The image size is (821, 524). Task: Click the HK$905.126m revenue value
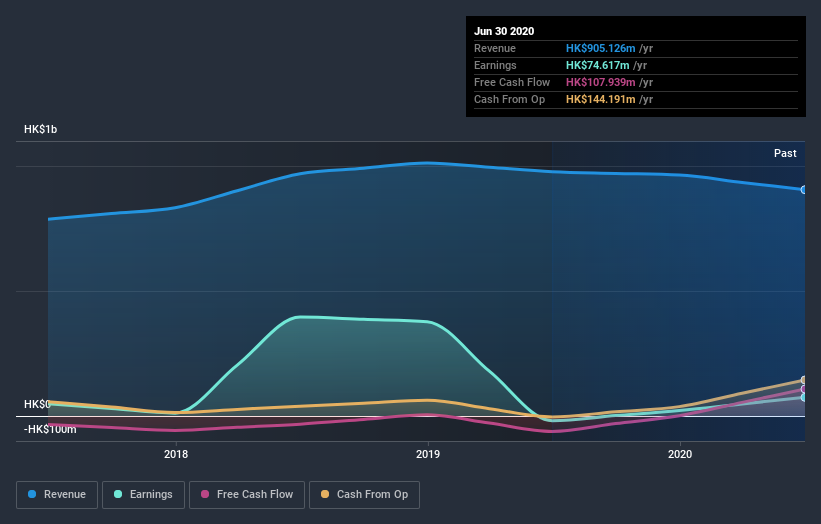[x=601, y=49]
